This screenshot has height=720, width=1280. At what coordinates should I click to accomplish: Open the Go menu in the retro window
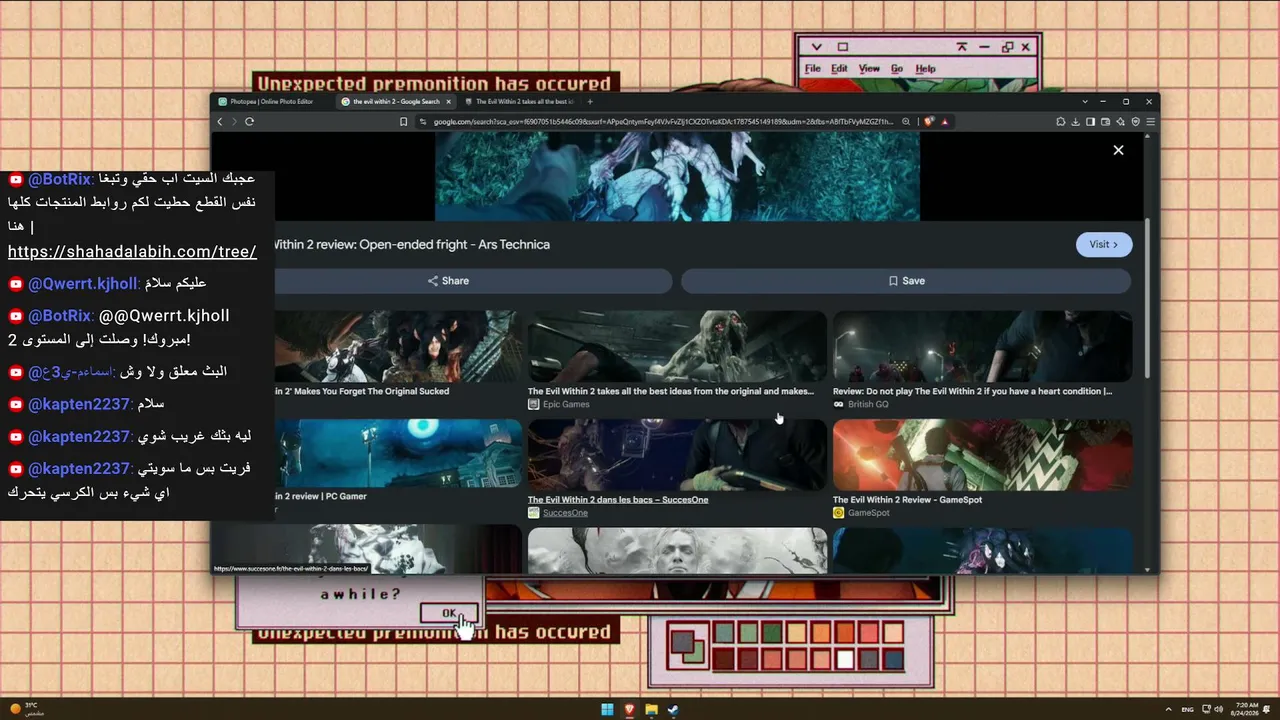(897, 69)
